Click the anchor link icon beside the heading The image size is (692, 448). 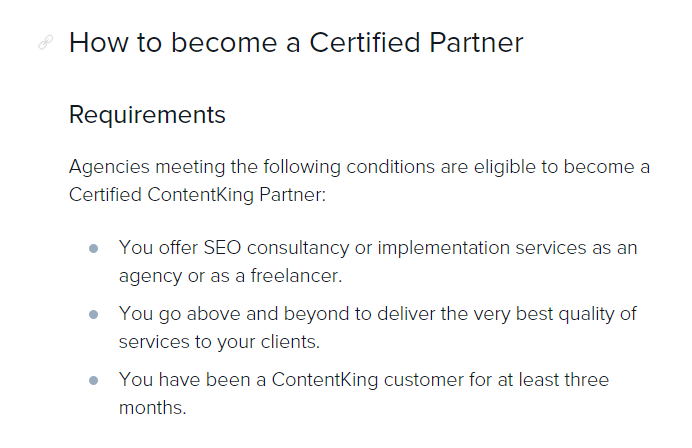(x=45, y=42)
